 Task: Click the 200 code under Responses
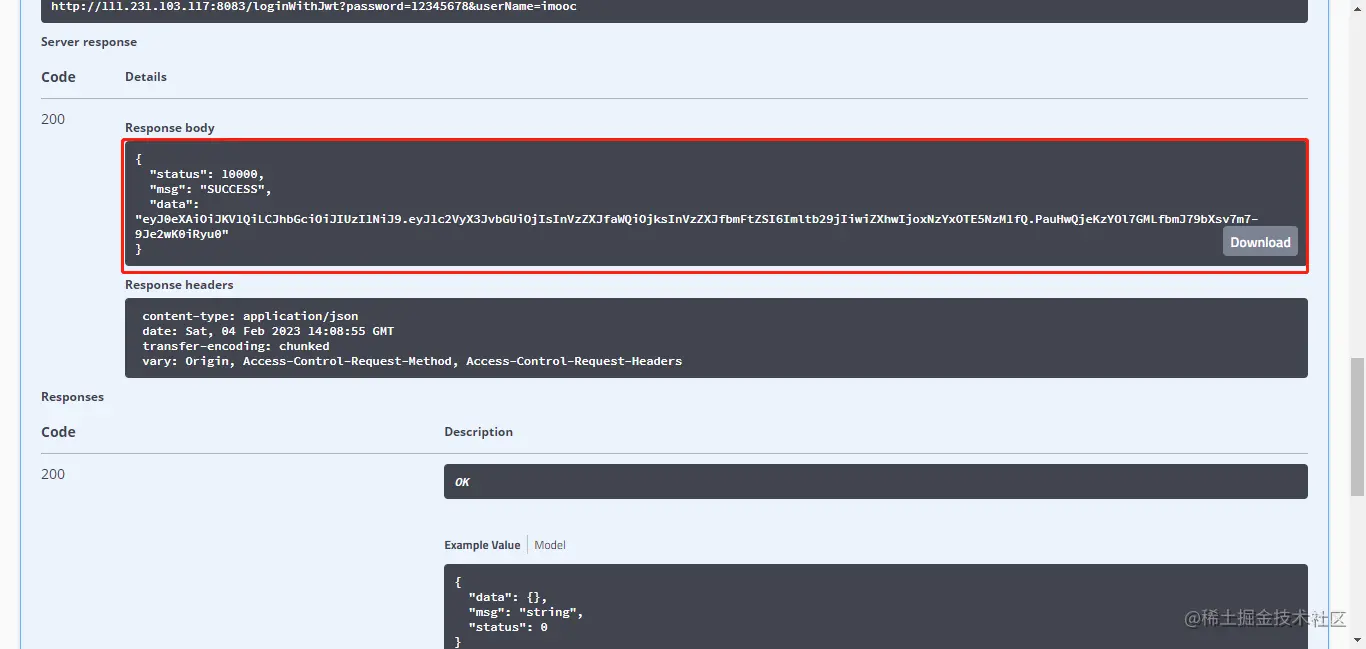tap(53, 474)
